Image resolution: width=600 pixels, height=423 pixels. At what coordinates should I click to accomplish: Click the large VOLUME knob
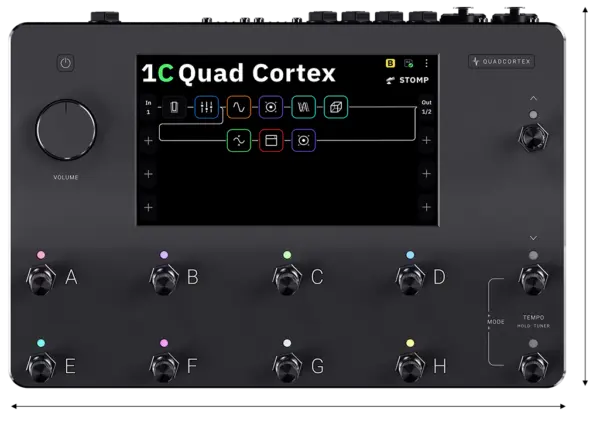tap(66, 130)
